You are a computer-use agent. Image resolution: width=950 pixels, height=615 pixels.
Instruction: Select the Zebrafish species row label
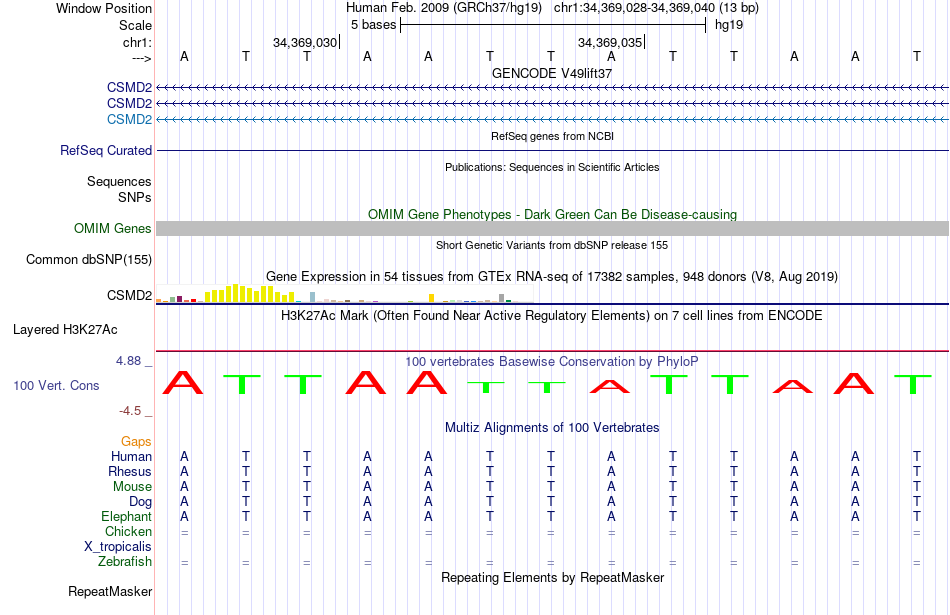tap(125, 562)
